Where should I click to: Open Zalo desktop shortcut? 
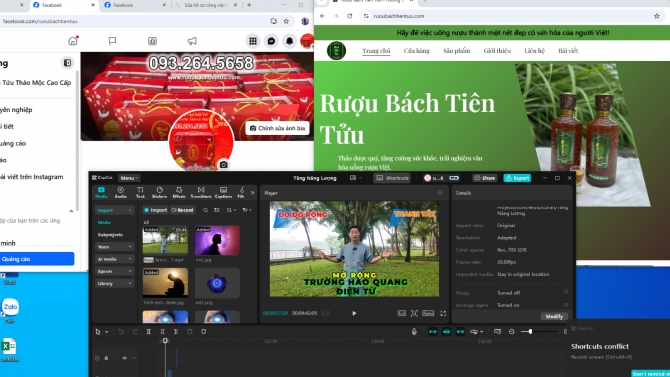coord(10,310)
